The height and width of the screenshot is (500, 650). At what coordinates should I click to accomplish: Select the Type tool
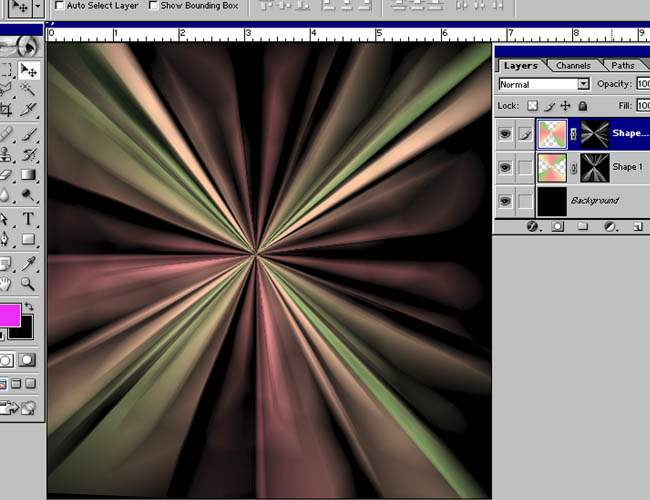(x=28, y=219)
